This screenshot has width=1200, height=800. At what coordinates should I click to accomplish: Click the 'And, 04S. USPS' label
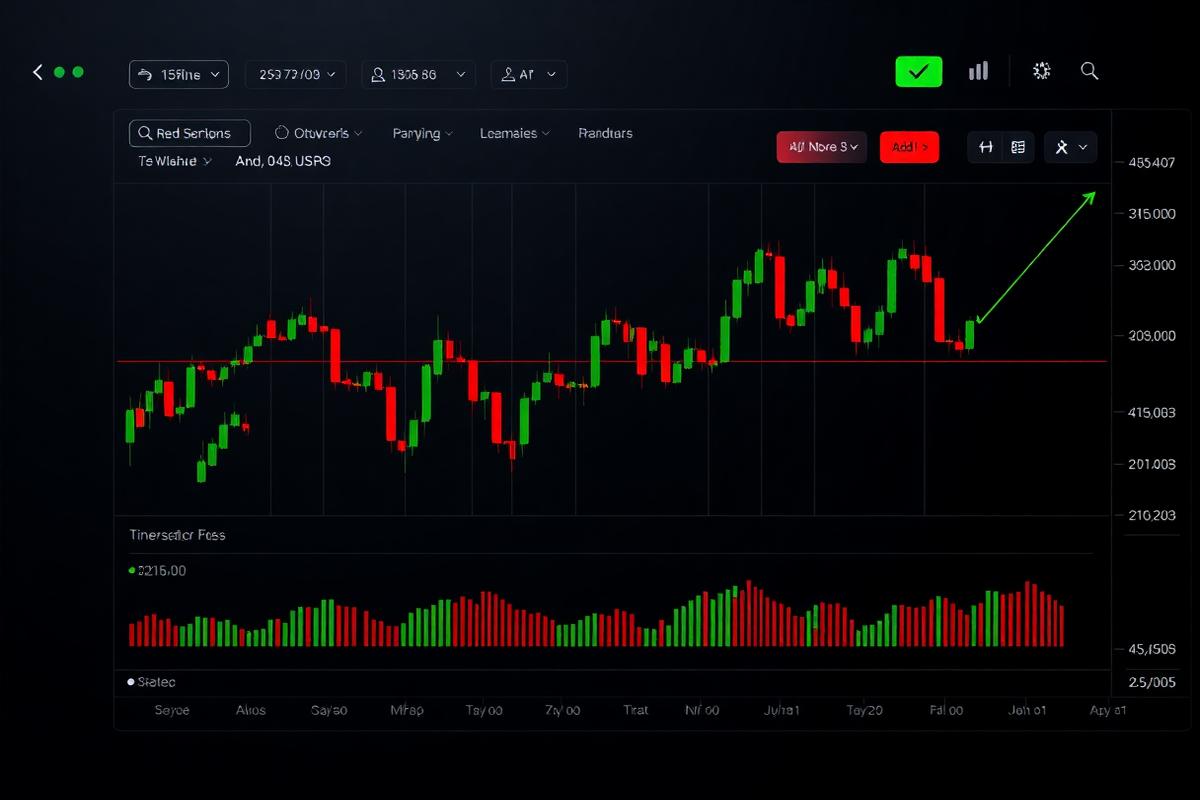(x=283, y=160)
